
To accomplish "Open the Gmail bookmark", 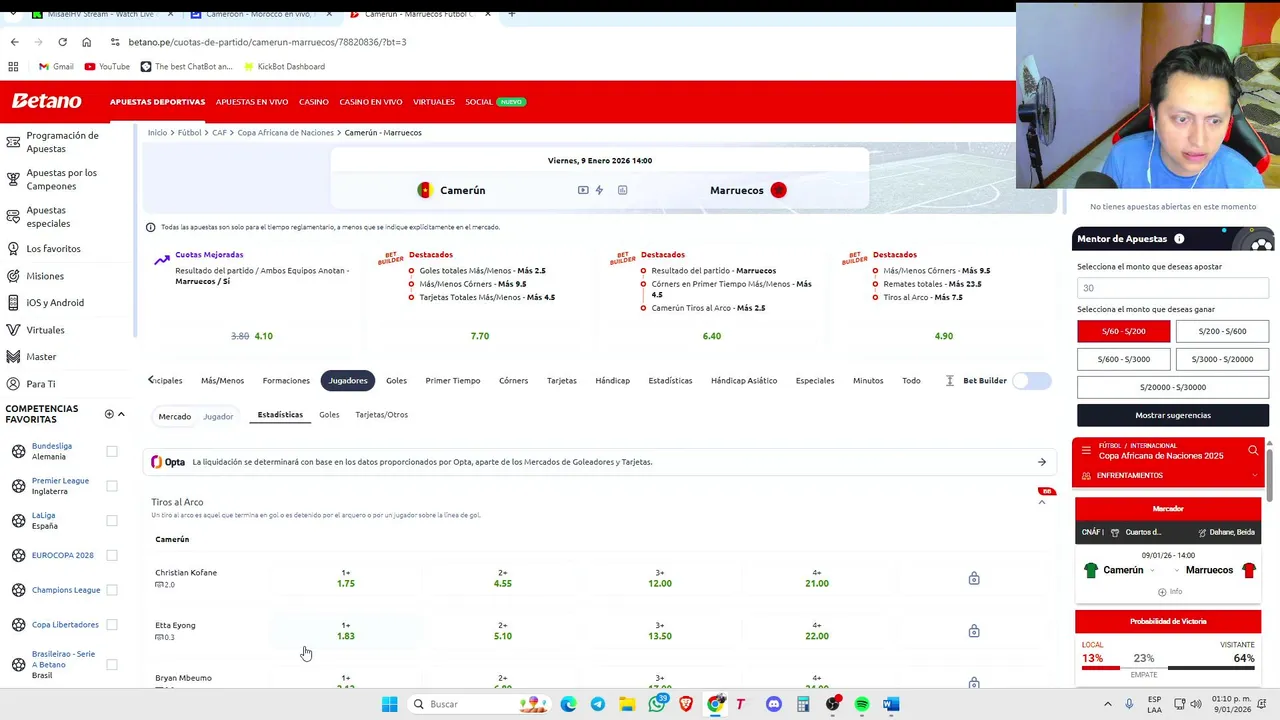I will [x=56, y=66].
